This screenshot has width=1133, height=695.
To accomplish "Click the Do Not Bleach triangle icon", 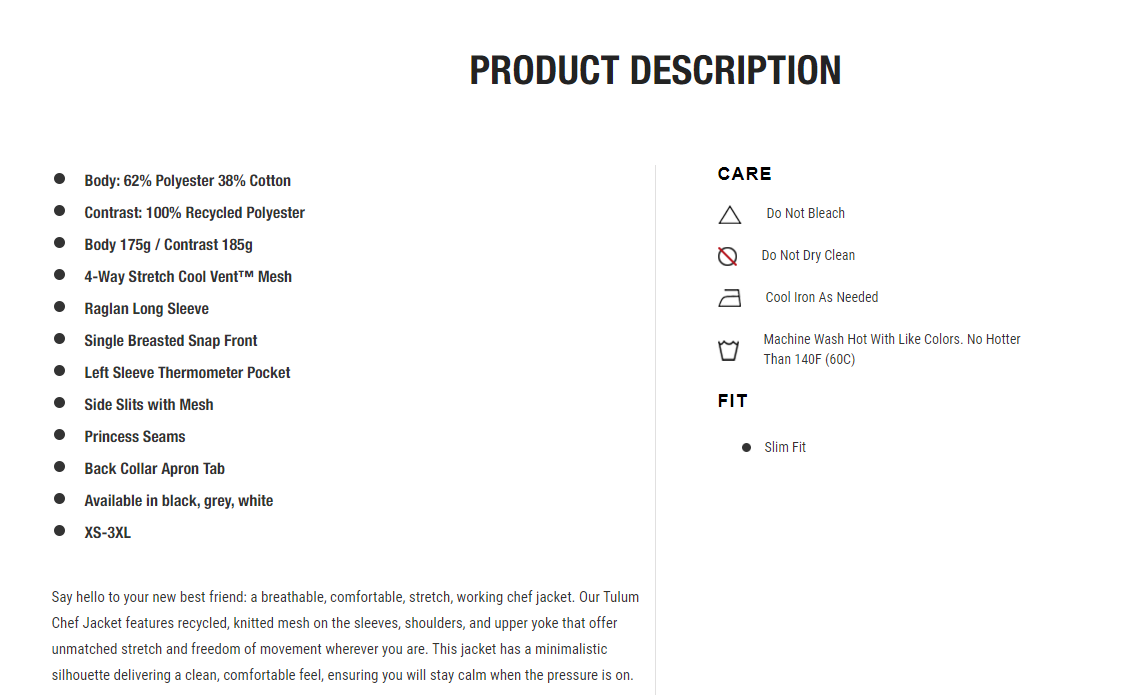I will point(730,215).
